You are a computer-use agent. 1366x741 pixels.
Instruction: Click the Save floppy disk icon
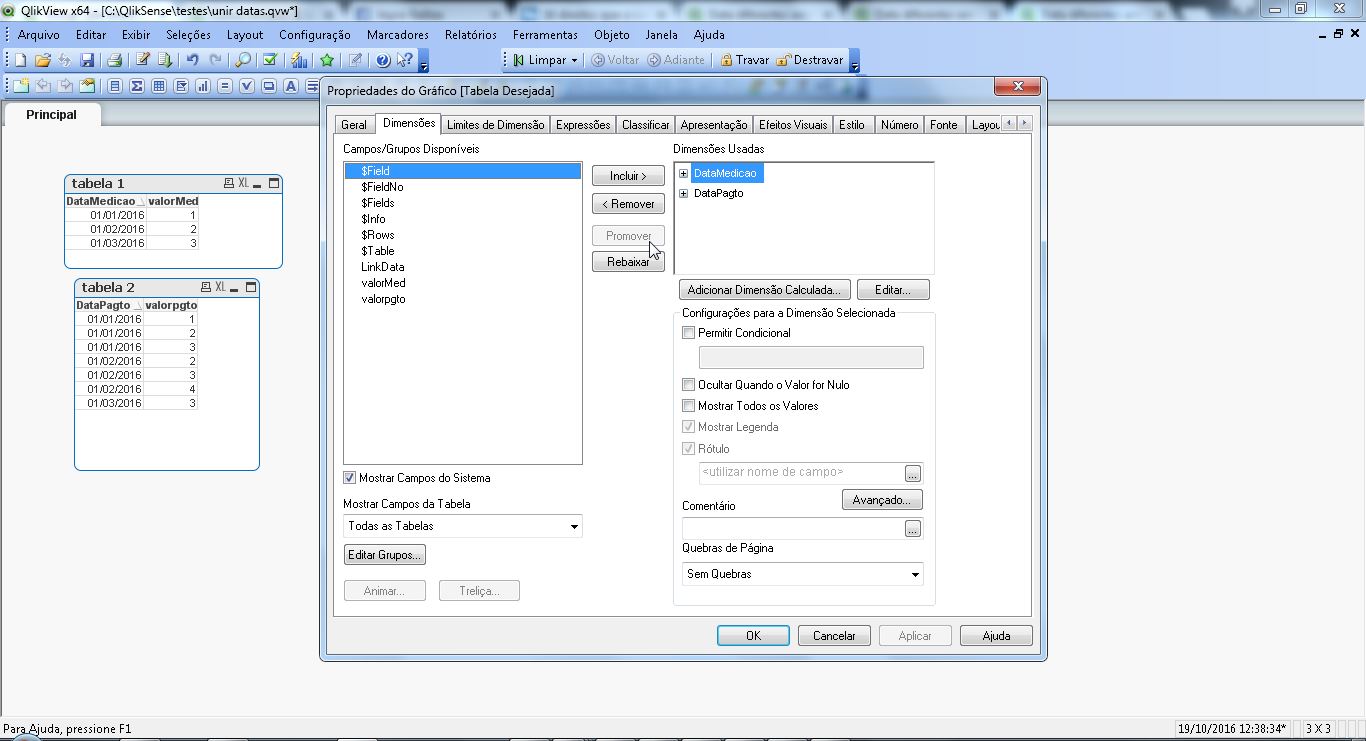pyautogui.click(x=87, y=60)
